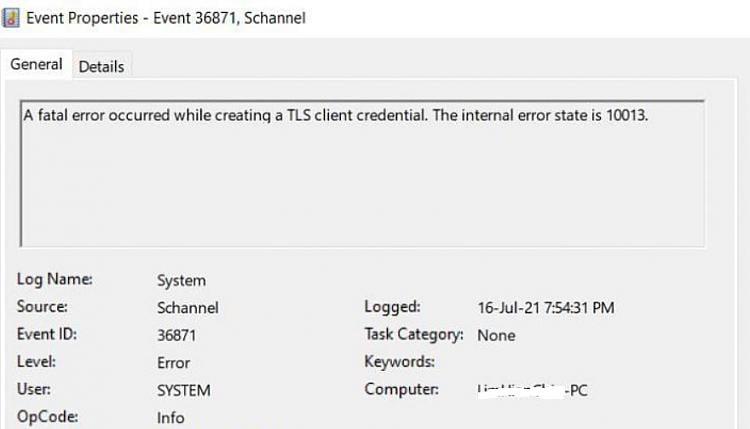Click the Computer name value
The image size is (750, 429).
pyautogui.click(x=534, y=390)
